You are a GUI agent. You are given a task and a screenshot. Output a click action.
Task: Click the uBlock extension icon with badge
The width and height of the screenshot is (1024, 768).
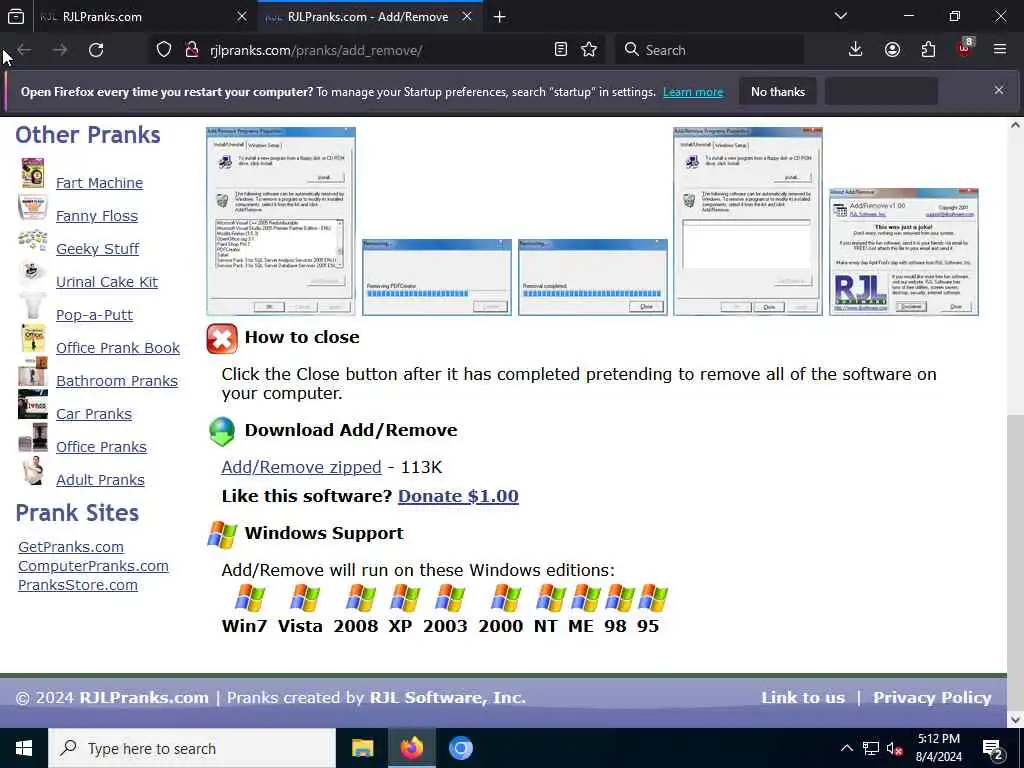[x=965, y=48]
